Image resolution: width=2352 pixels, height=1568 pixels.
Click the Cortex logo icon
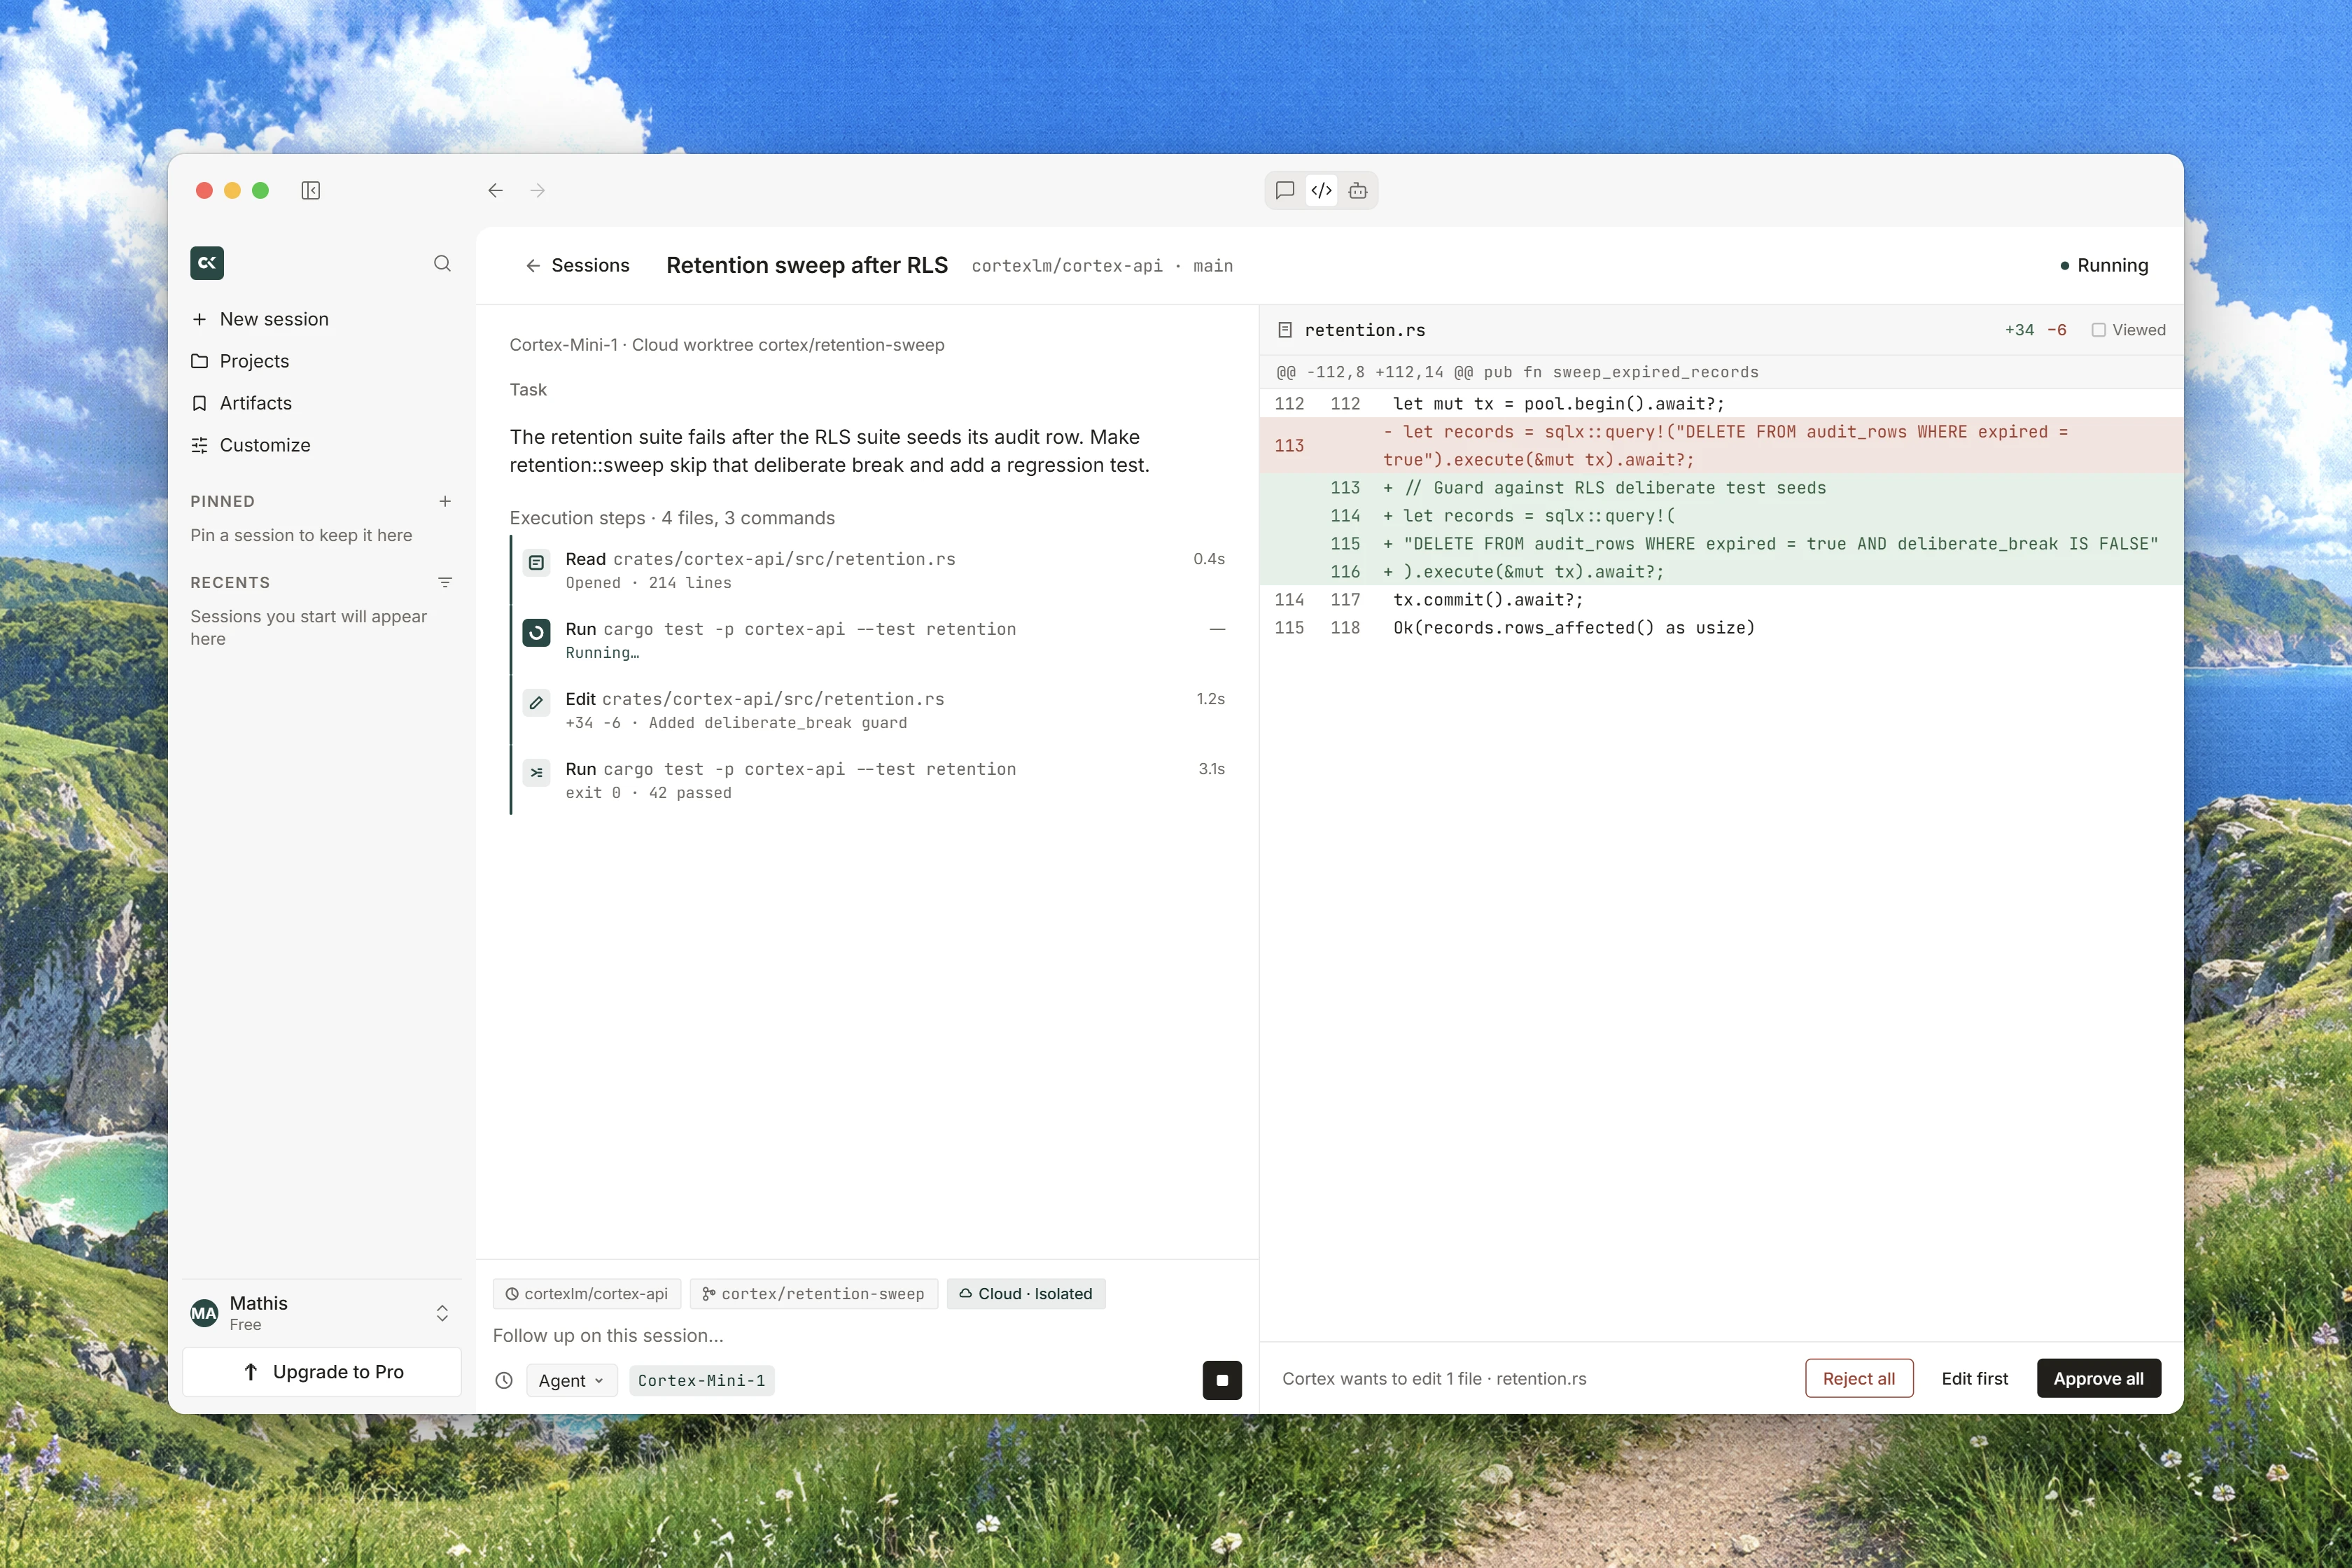point(207,263)
